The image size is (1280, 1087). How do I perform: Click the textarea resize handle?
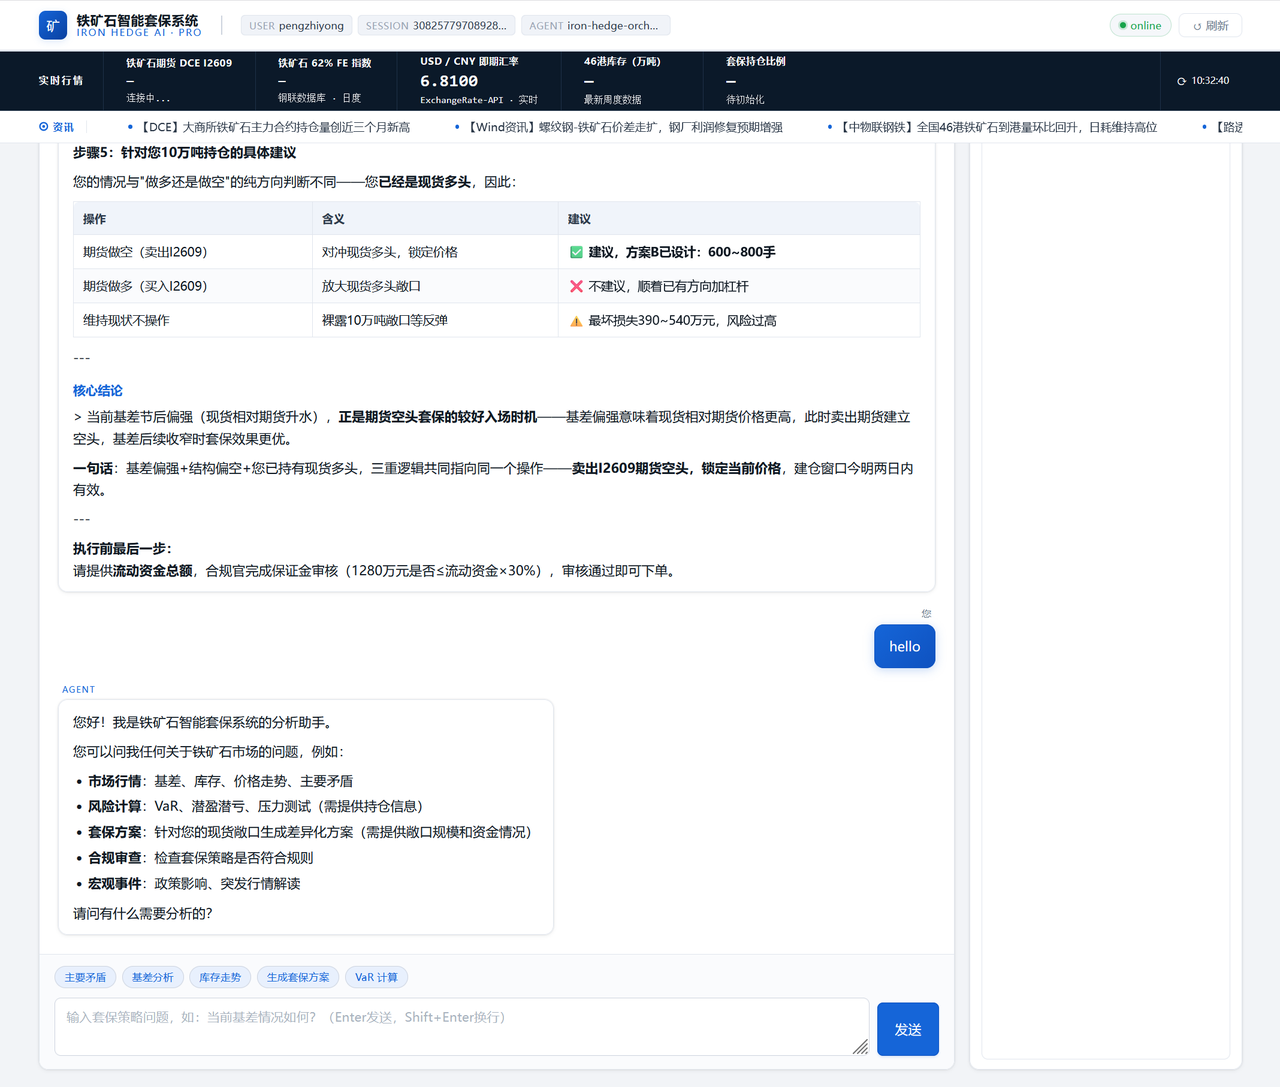(x=860, y=1046)
